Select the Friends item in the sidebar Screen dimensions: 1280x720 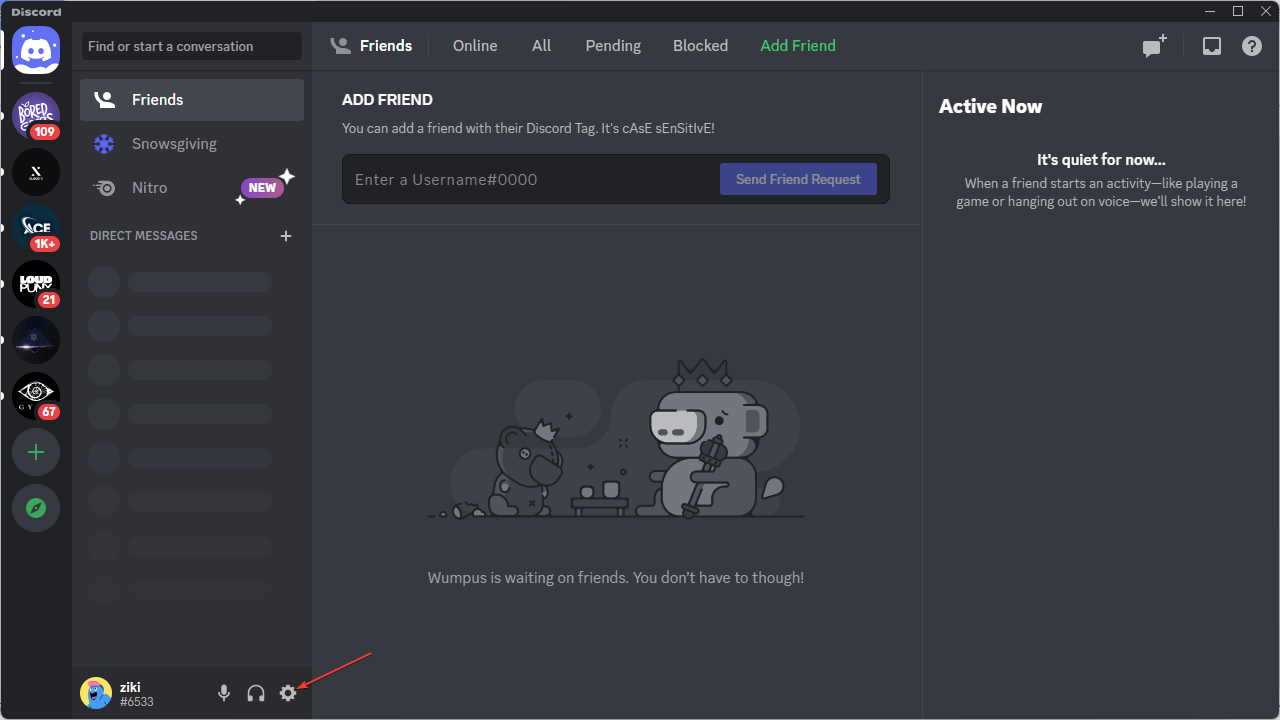192,100
